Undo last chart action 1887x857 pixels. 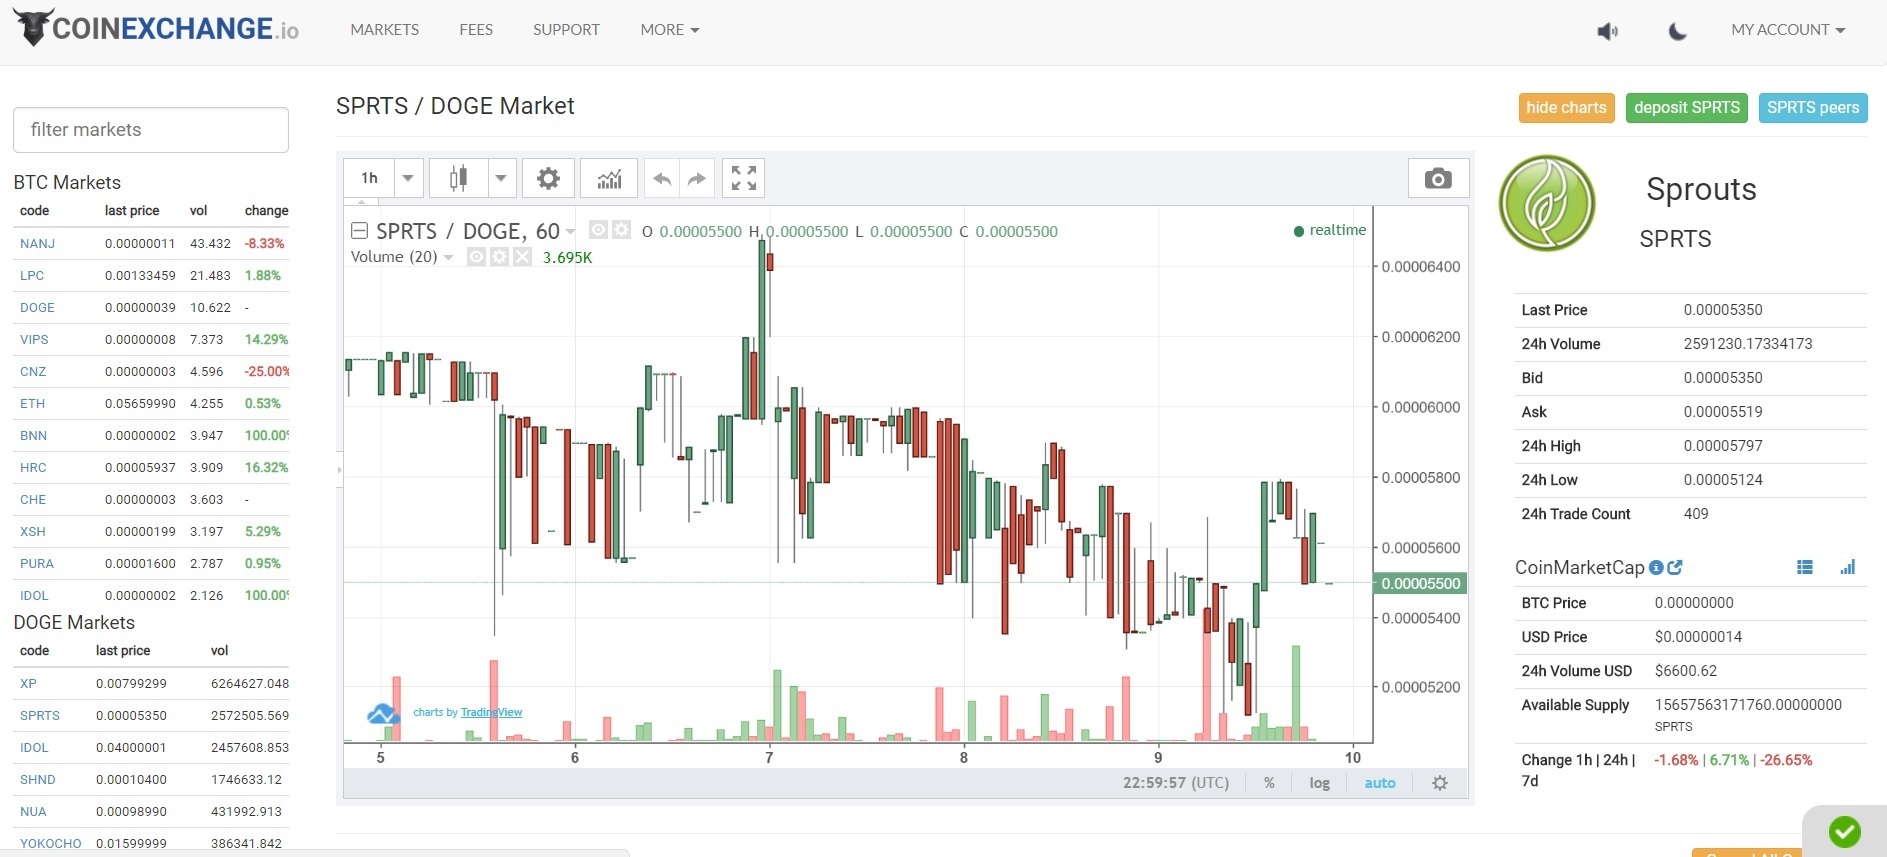click(661, 178)
